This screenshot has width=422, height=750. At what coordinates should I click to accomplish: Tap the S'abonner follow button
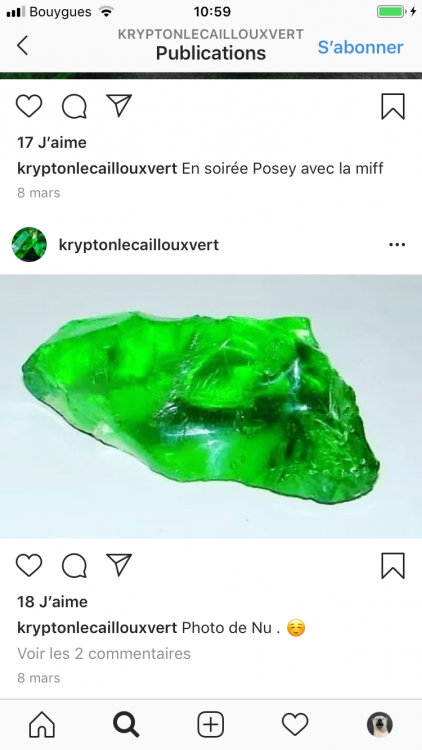coord(360,47)
